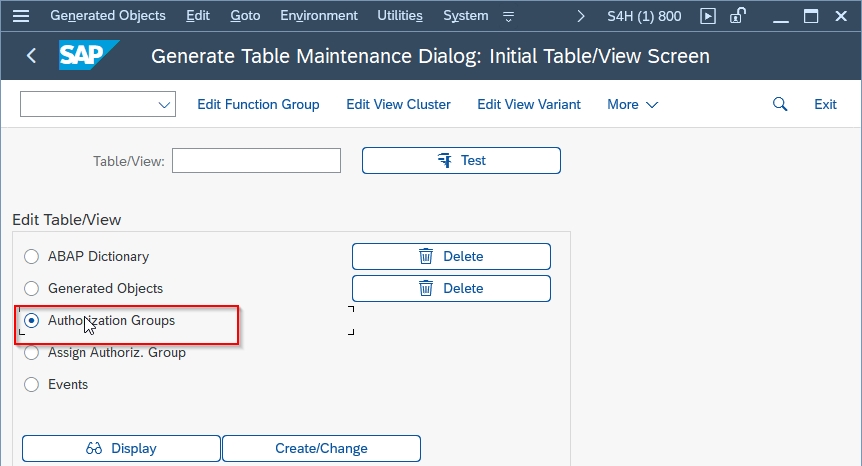The image size is (862, 466).
Task: Open the hamburger main menu icon
Action: coord(21,16)
